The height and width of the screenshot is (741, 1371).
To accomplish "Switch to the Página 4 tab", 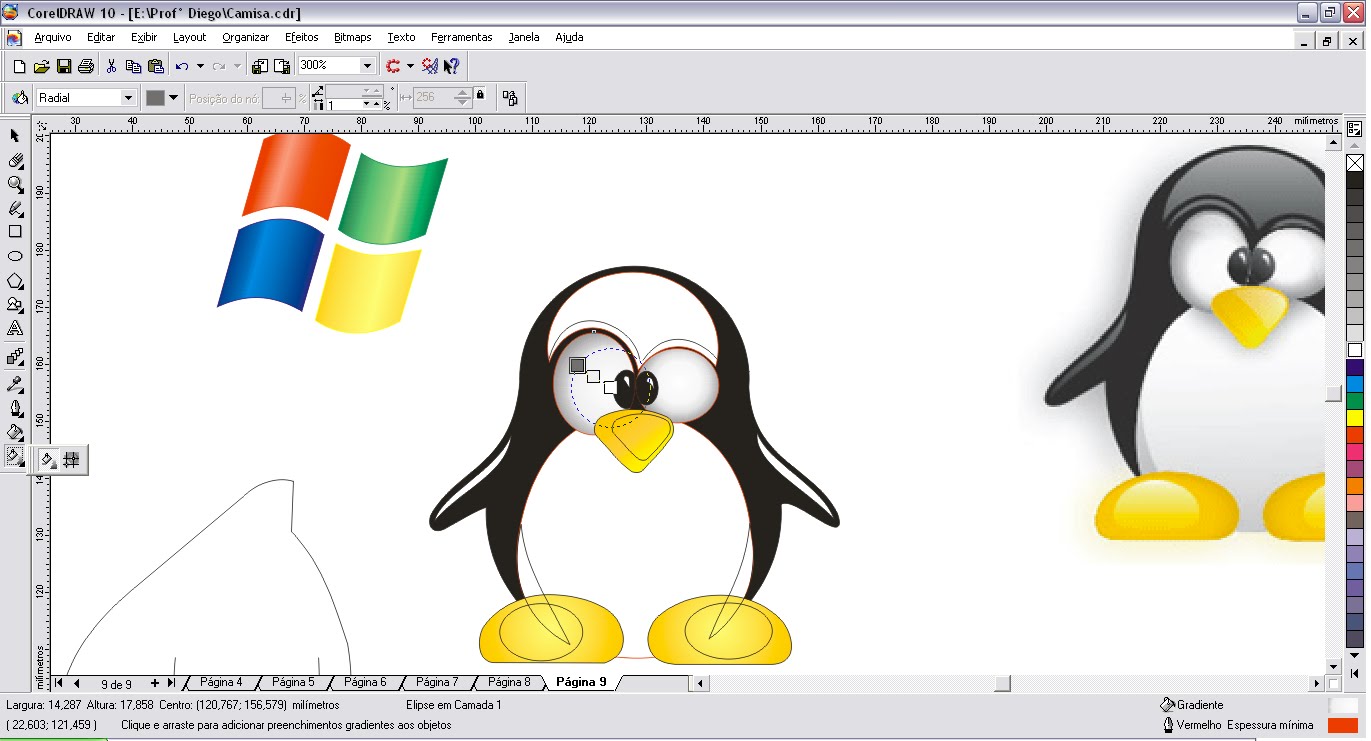I will [221, 682].
